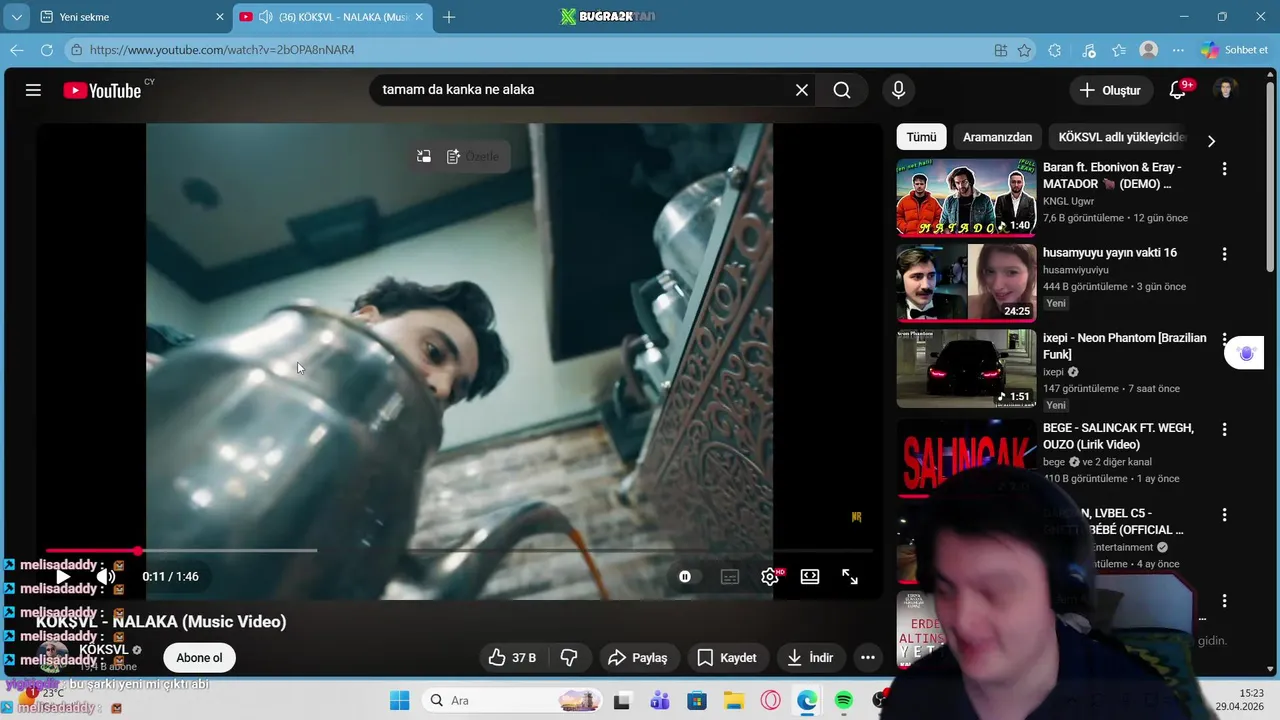The image size is (1280, 720).
Task: Add page to favorites star icon
Action: 1024,50
